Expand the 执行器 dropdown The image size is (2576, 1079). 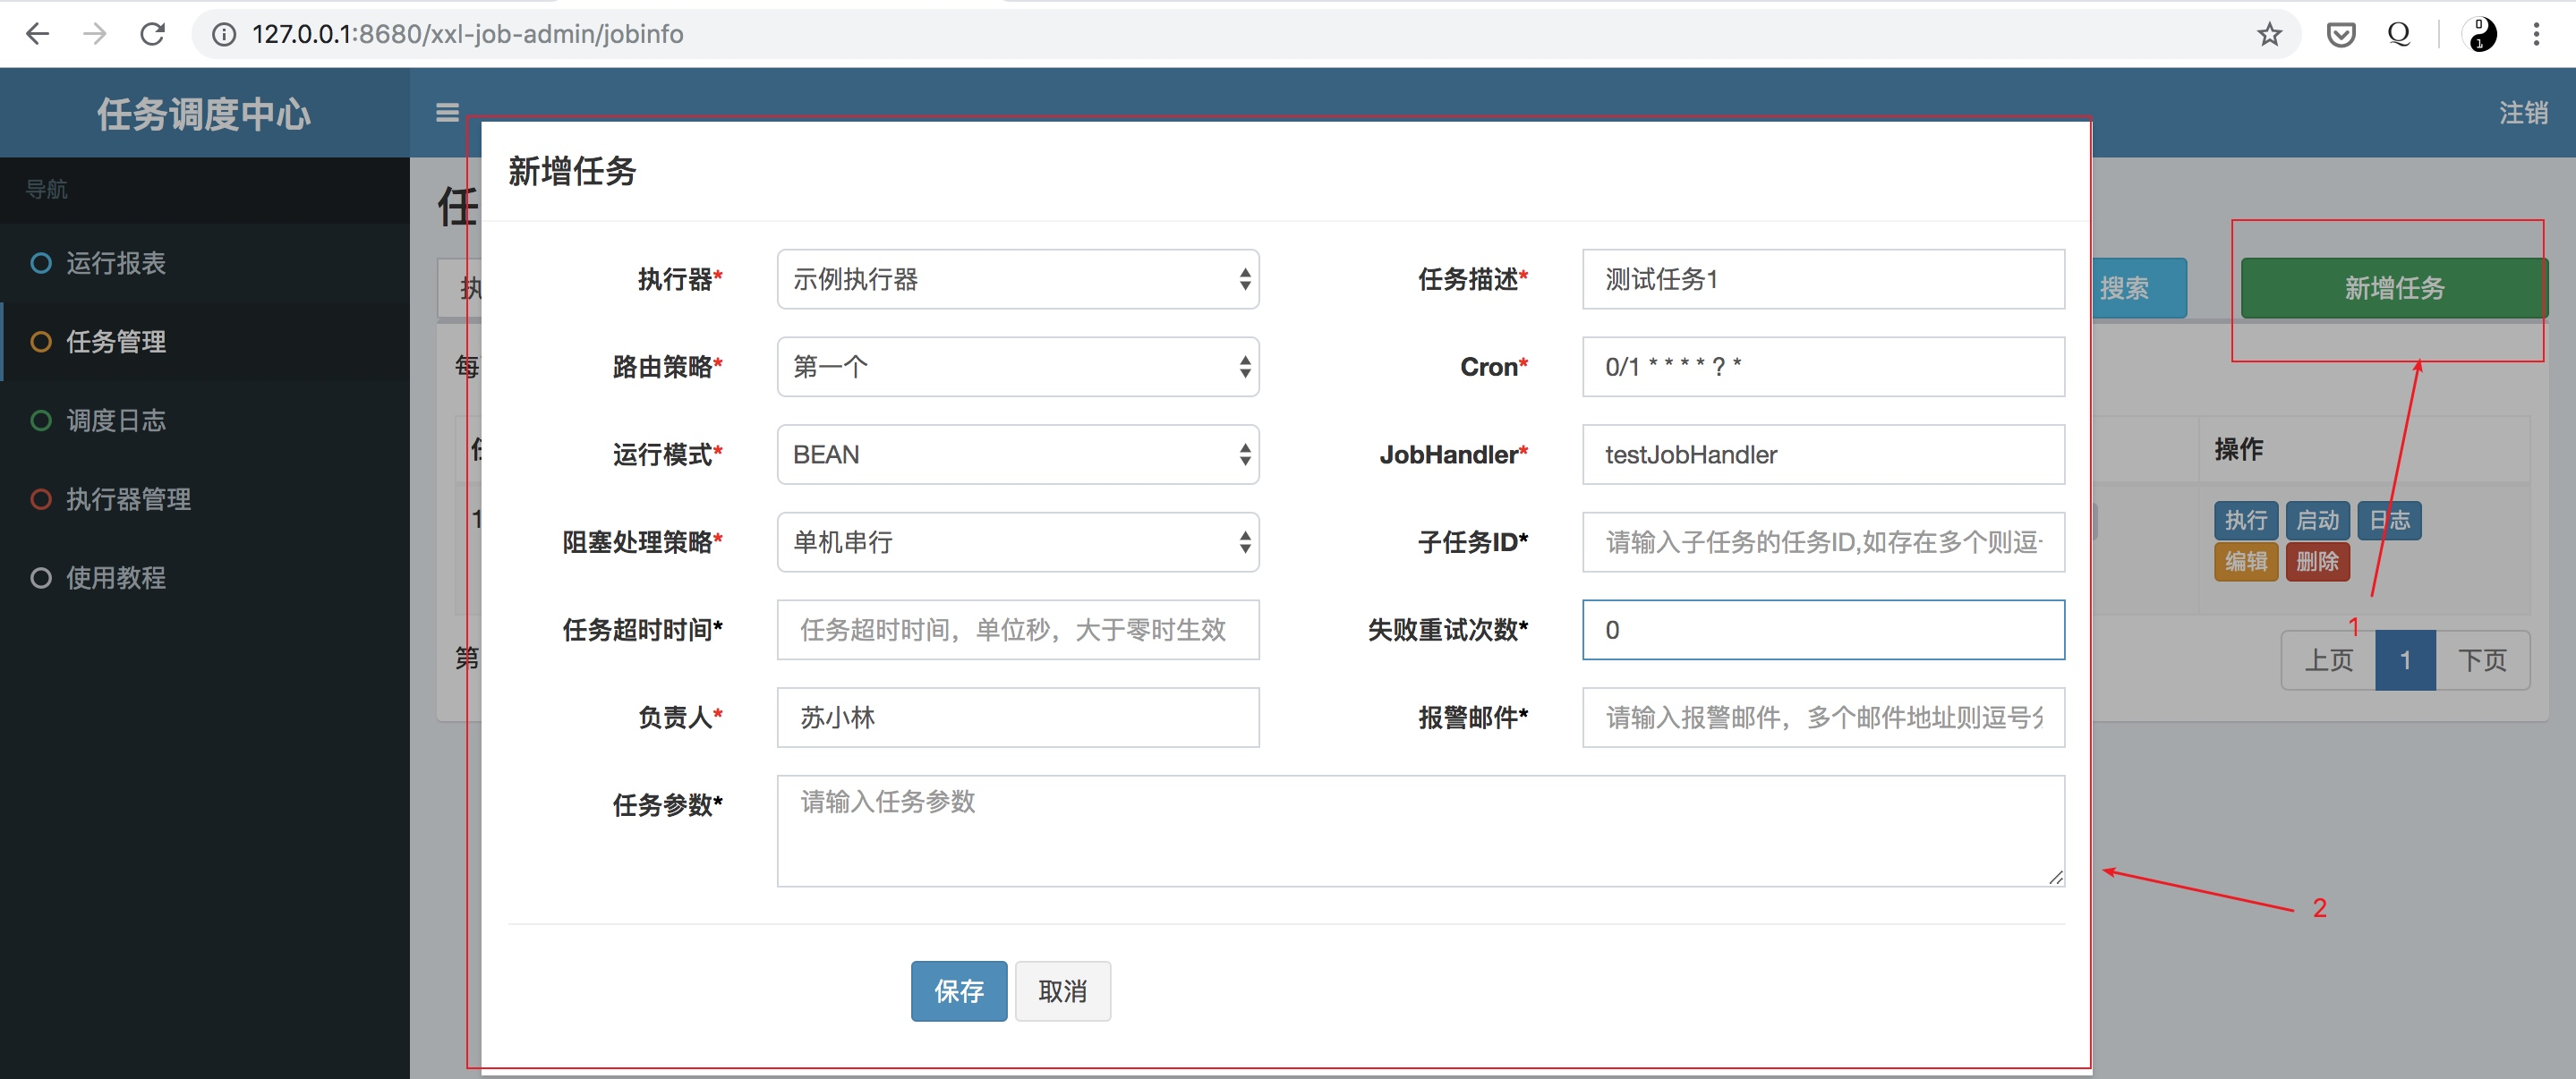coord(1017,279)
